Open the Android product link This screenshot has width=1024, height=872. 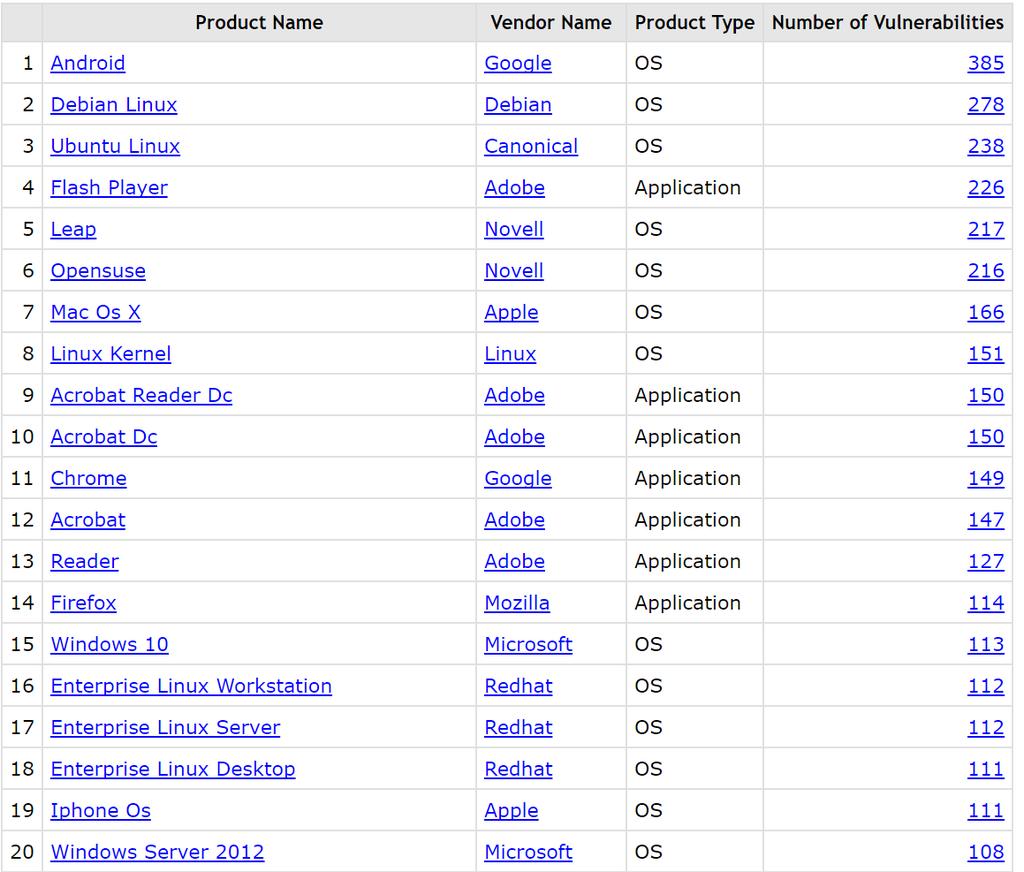(x=88, y=63)
